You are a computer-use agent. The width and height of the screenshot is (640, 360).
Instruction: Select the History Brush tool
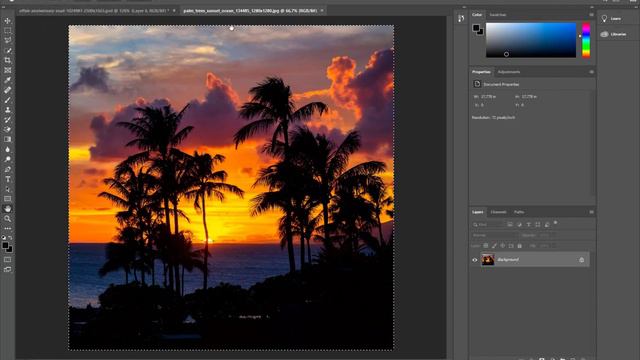(8, 120)
